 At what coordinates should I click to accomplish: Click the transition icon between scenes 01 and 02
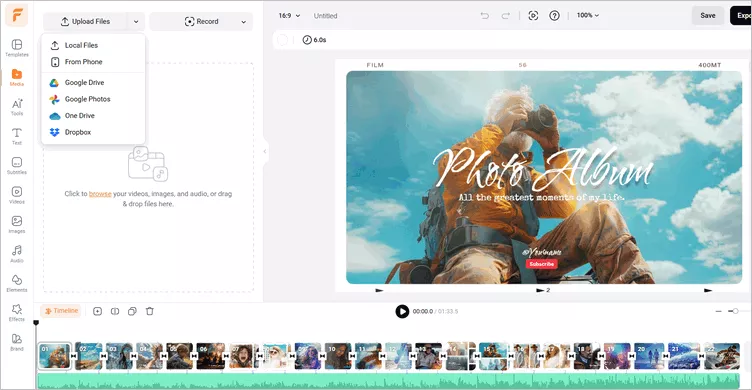tap(73, 356)
